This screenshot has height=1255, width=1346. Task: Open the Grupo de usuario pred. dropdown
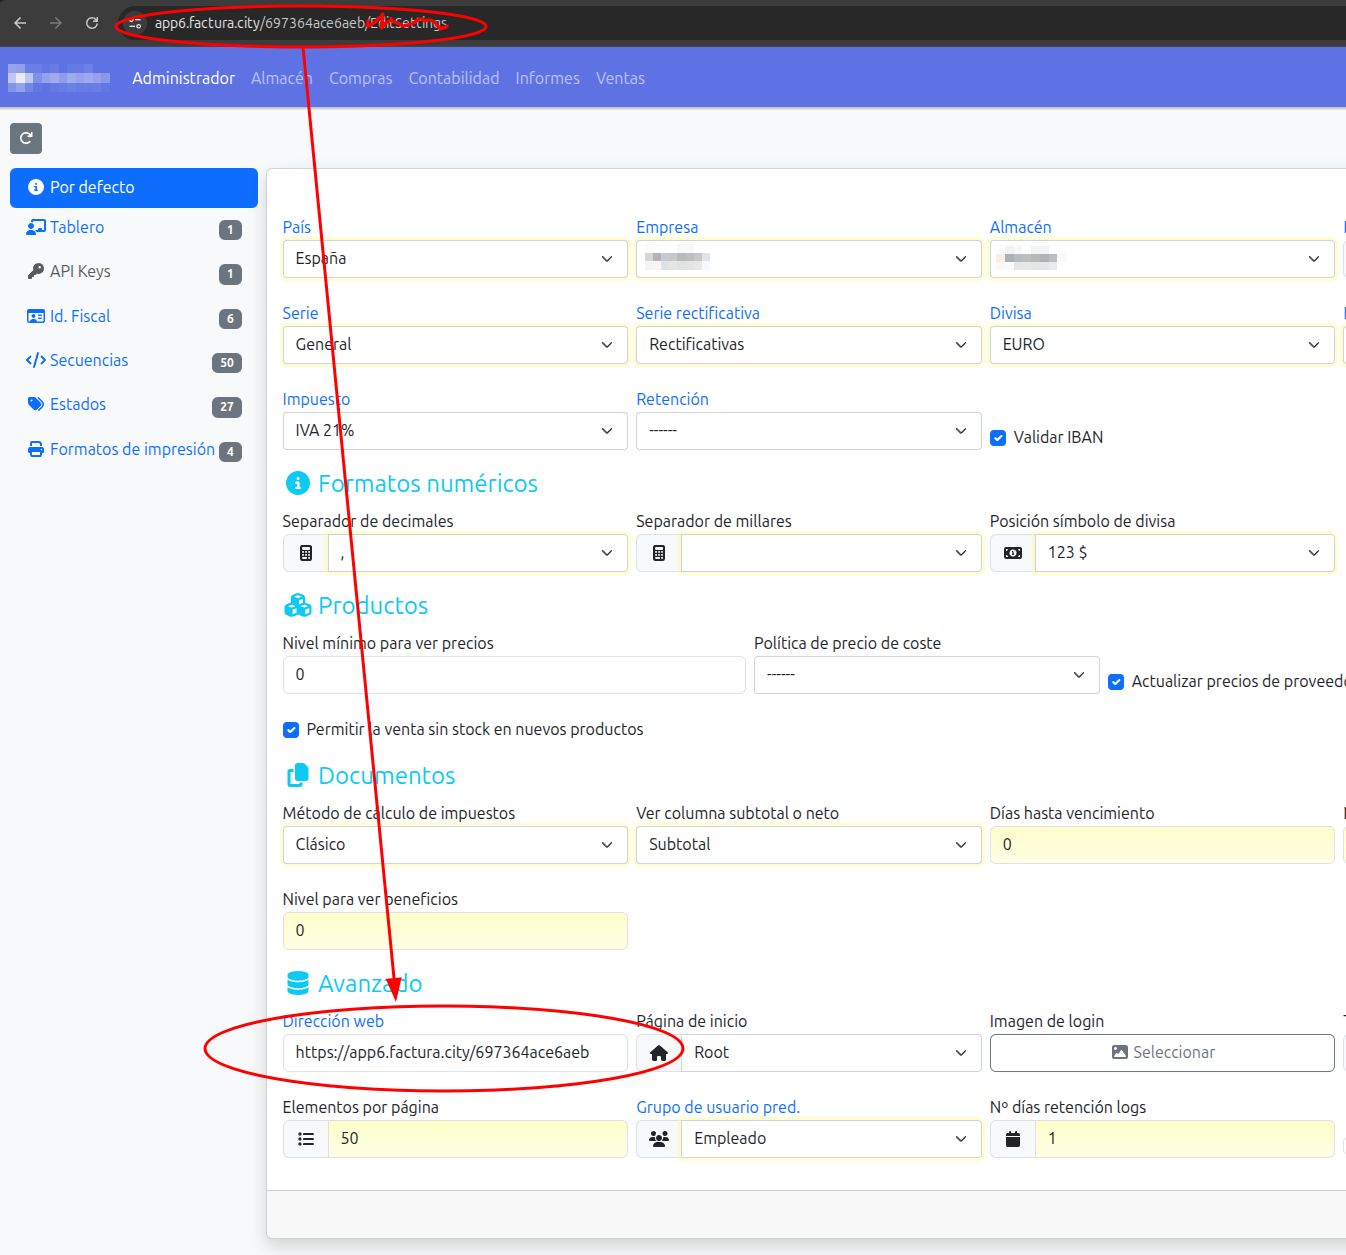pos(831,1138)
